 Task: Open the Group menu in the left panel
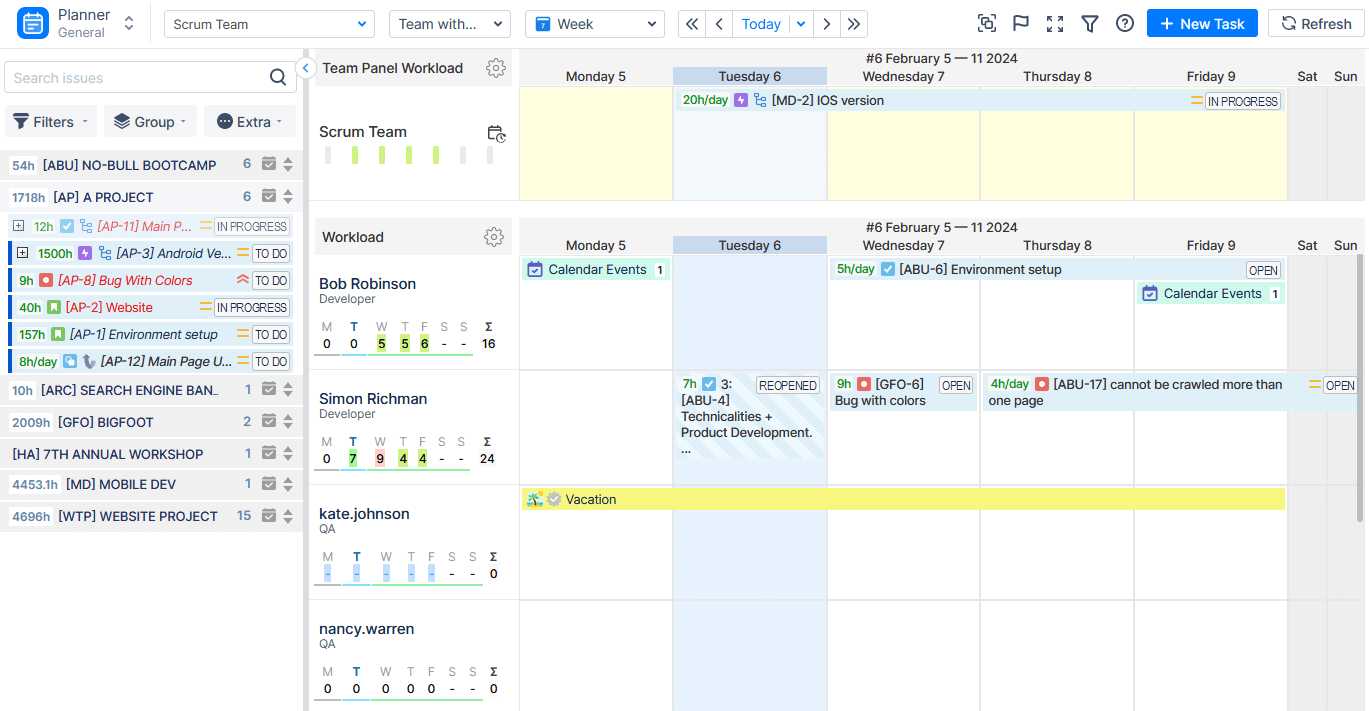tap(150, 121)
